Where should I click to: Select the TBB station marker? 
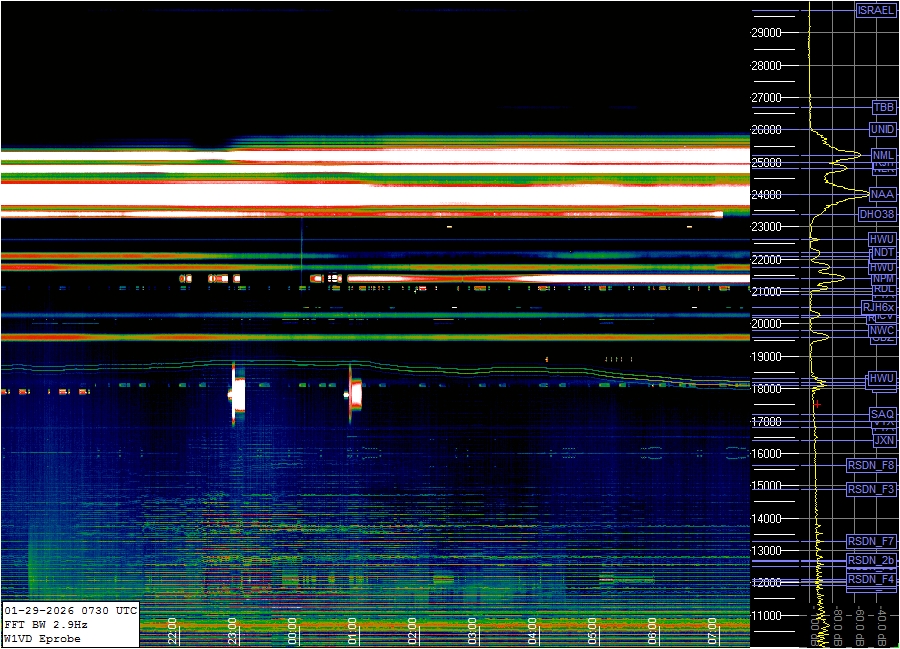click(x=883, y=107)
